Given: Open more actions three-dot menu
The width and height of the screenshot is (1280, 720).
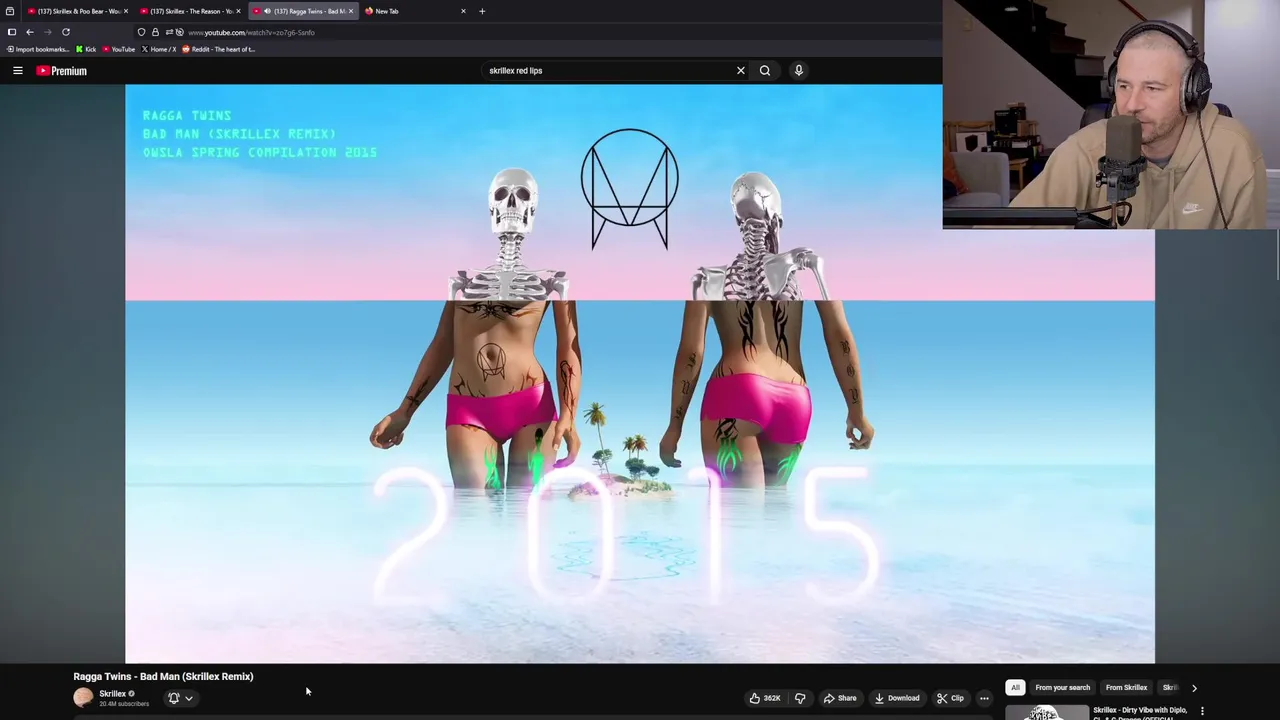Looking at the screenshot, I should [984, 698].
